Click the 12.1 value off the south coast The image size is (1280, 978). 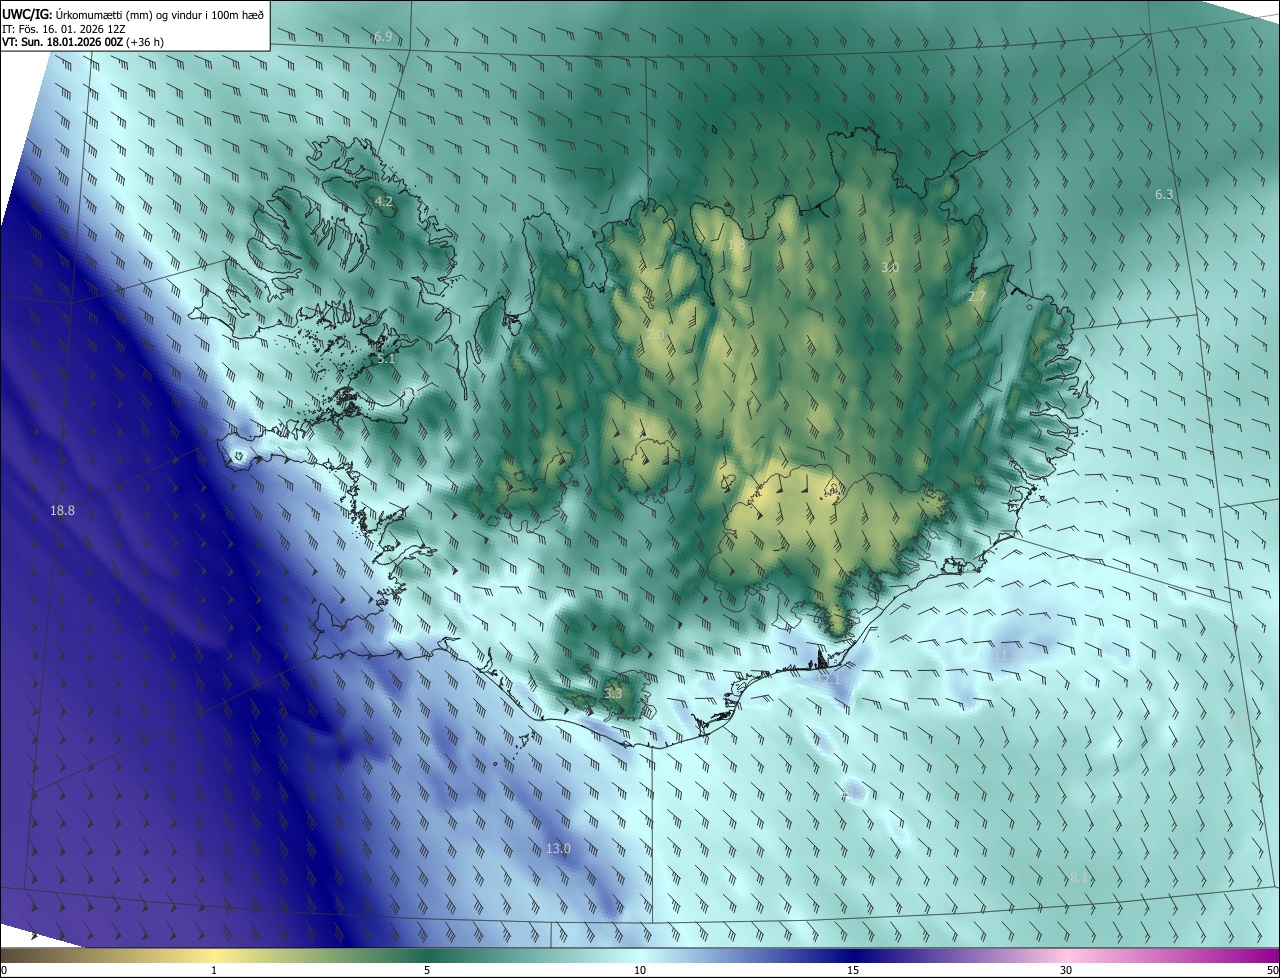point(829,679)
